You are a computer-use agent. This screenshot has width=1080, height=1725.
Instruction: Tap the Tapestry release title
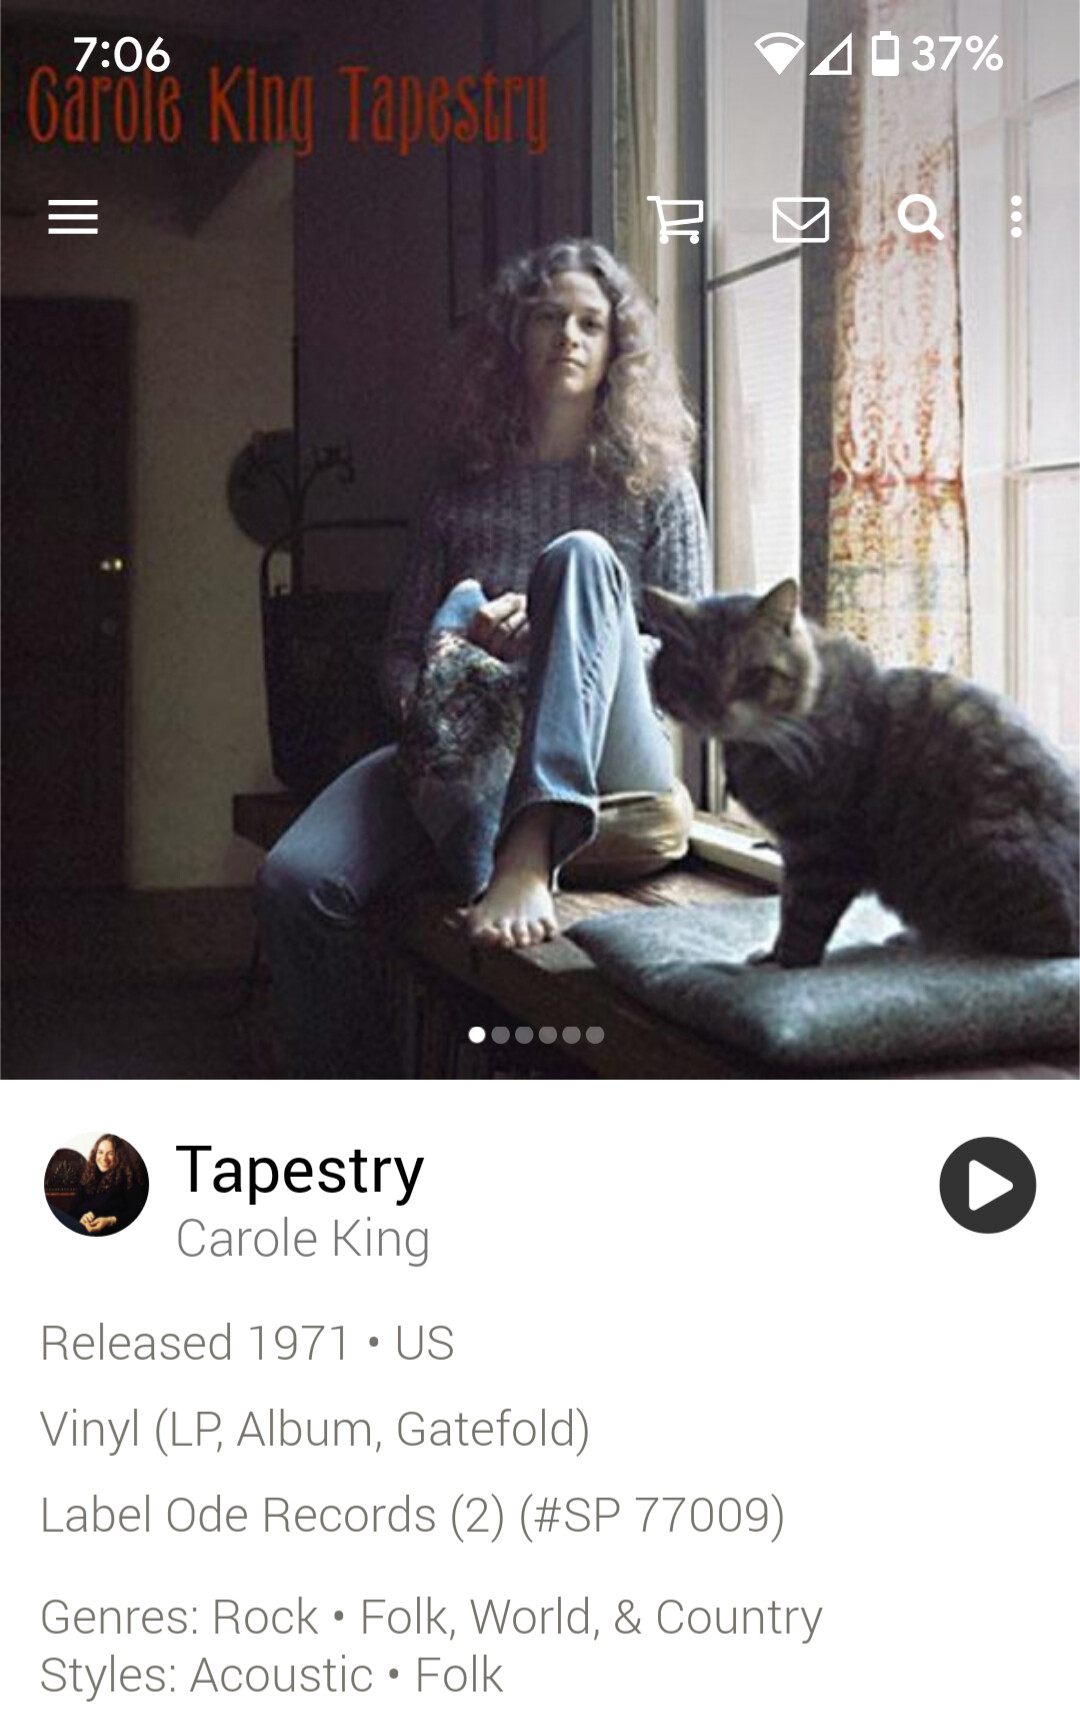coord(300,1170)
